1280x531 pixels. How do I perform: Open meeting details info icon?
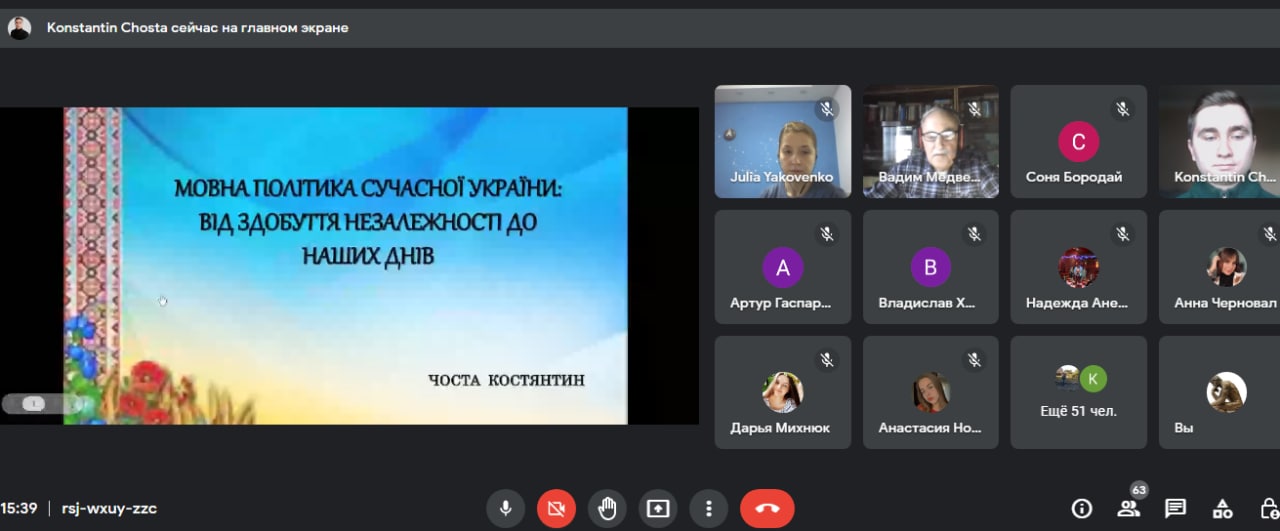click(x=1082, y=509)
